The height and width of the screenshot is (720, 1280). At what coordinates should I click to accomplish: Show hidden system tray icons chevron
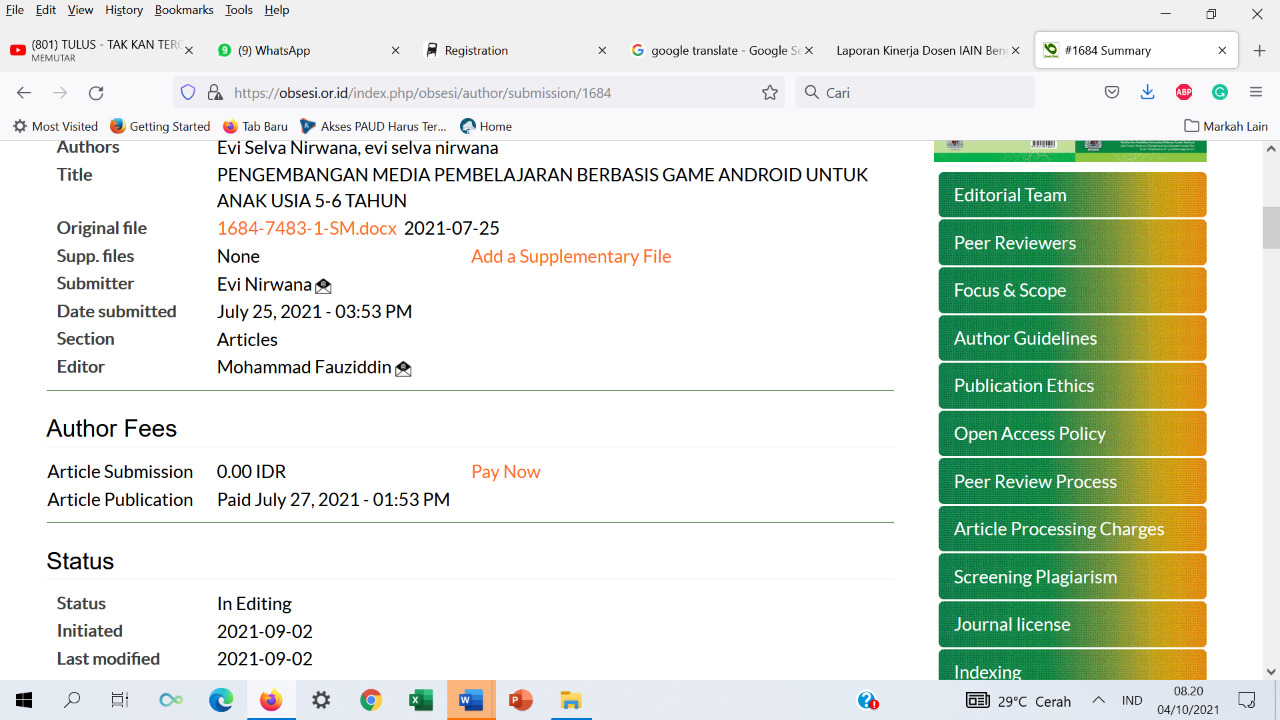tap(1098, 700)
